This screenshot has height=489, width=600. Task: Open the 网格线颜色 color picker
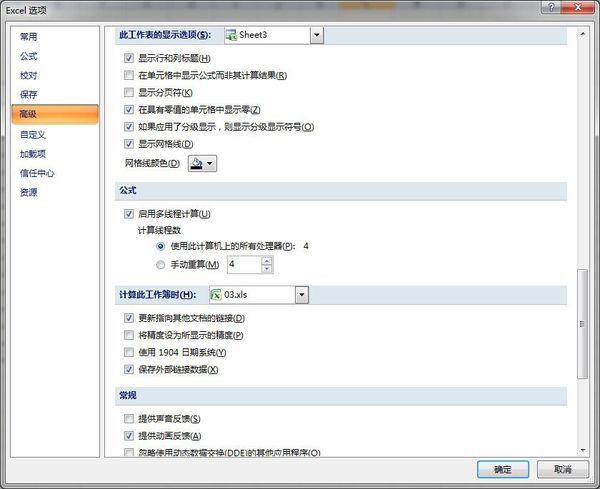click(x=202, y=163)
